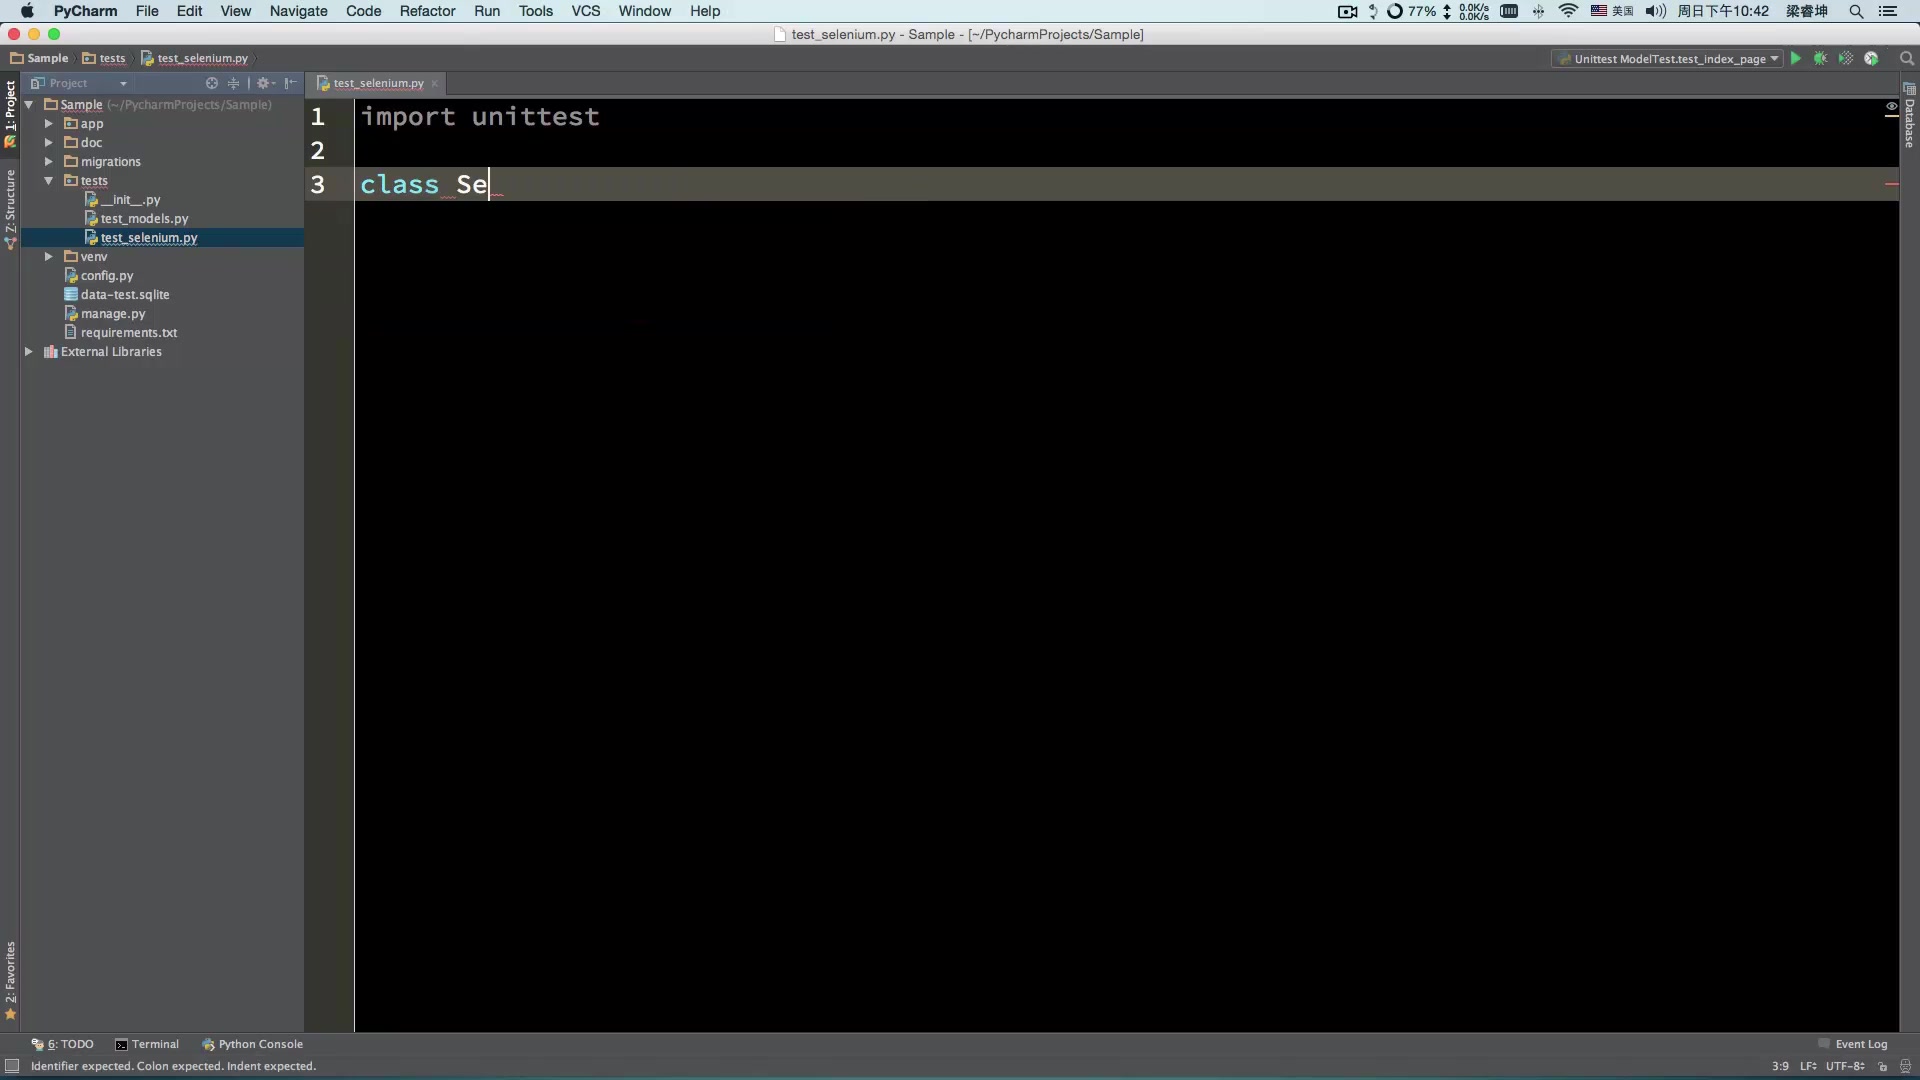This screenshot has width=1920, height=1080.
Task: Click Search Everywhere magnifier in toolbar
Action: tap(1906, 59)
